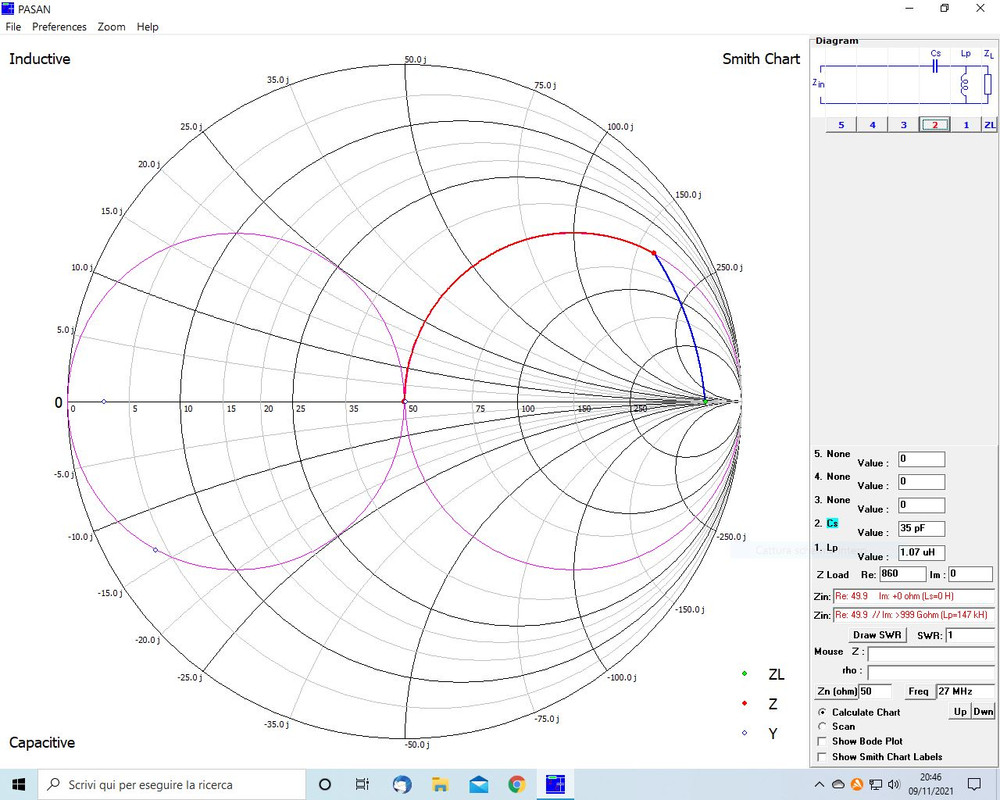This screenshot has width=1000, height=800.
Task: Click the Z Load Re field showing 860
Action: pyautogui.click(x=902, y=574)
